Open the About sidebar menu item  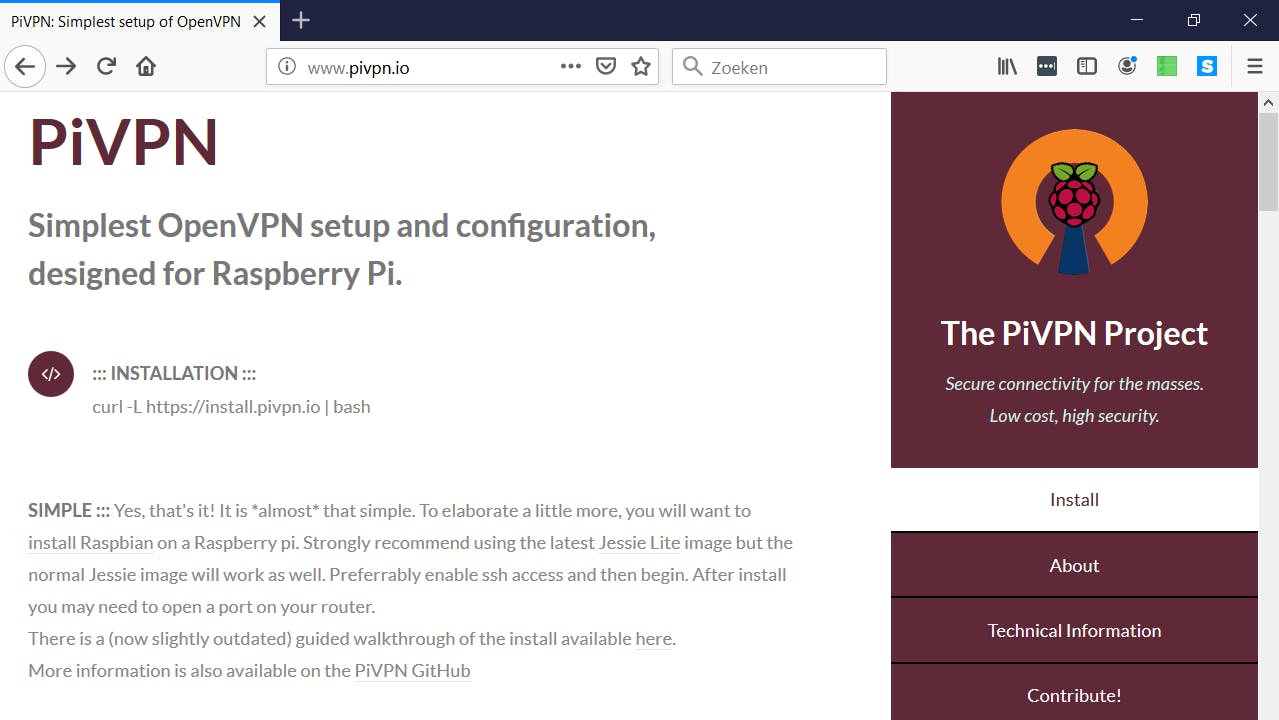click(x=1074, y=565)
